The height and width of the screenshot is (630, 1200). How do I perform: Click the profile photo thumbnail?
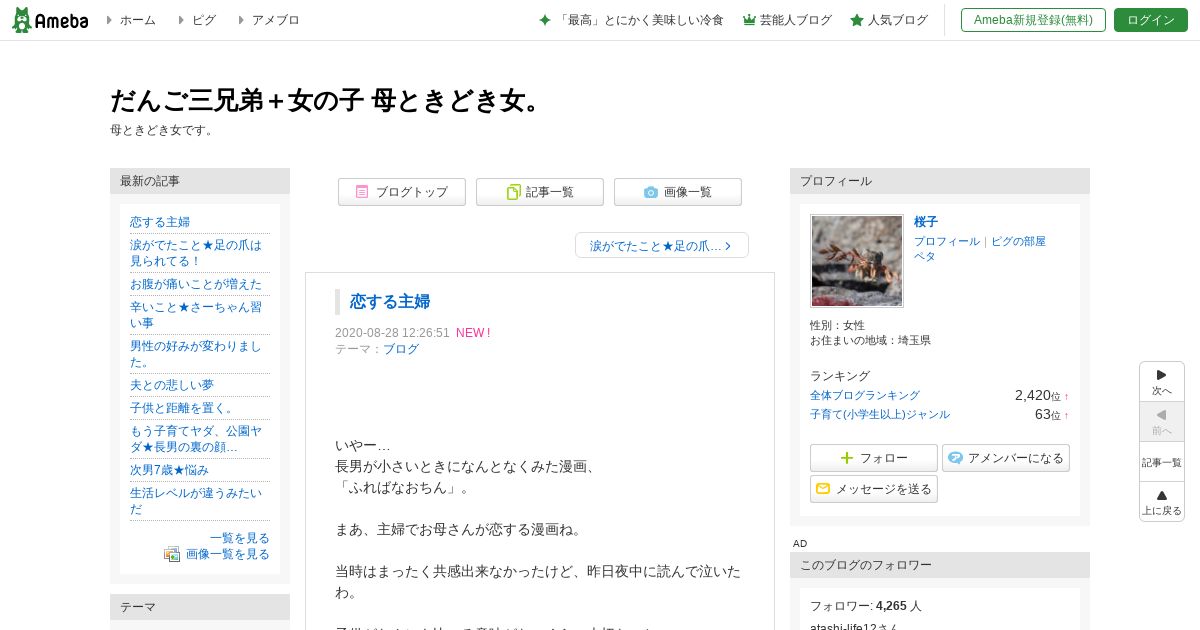pos(857,261)
